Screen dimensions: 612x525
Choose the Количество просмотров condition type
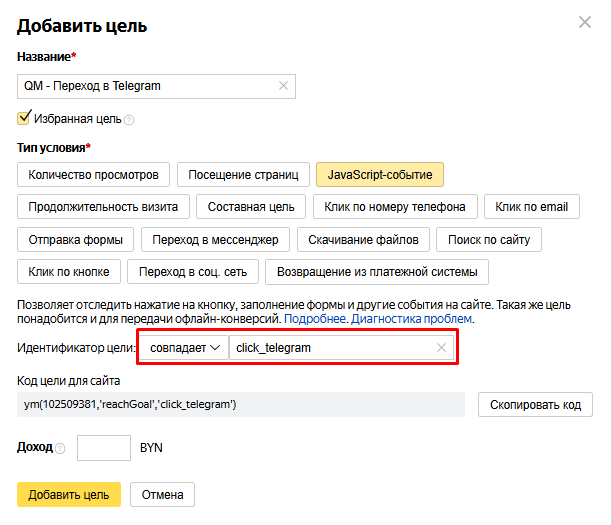coord(93,174)
